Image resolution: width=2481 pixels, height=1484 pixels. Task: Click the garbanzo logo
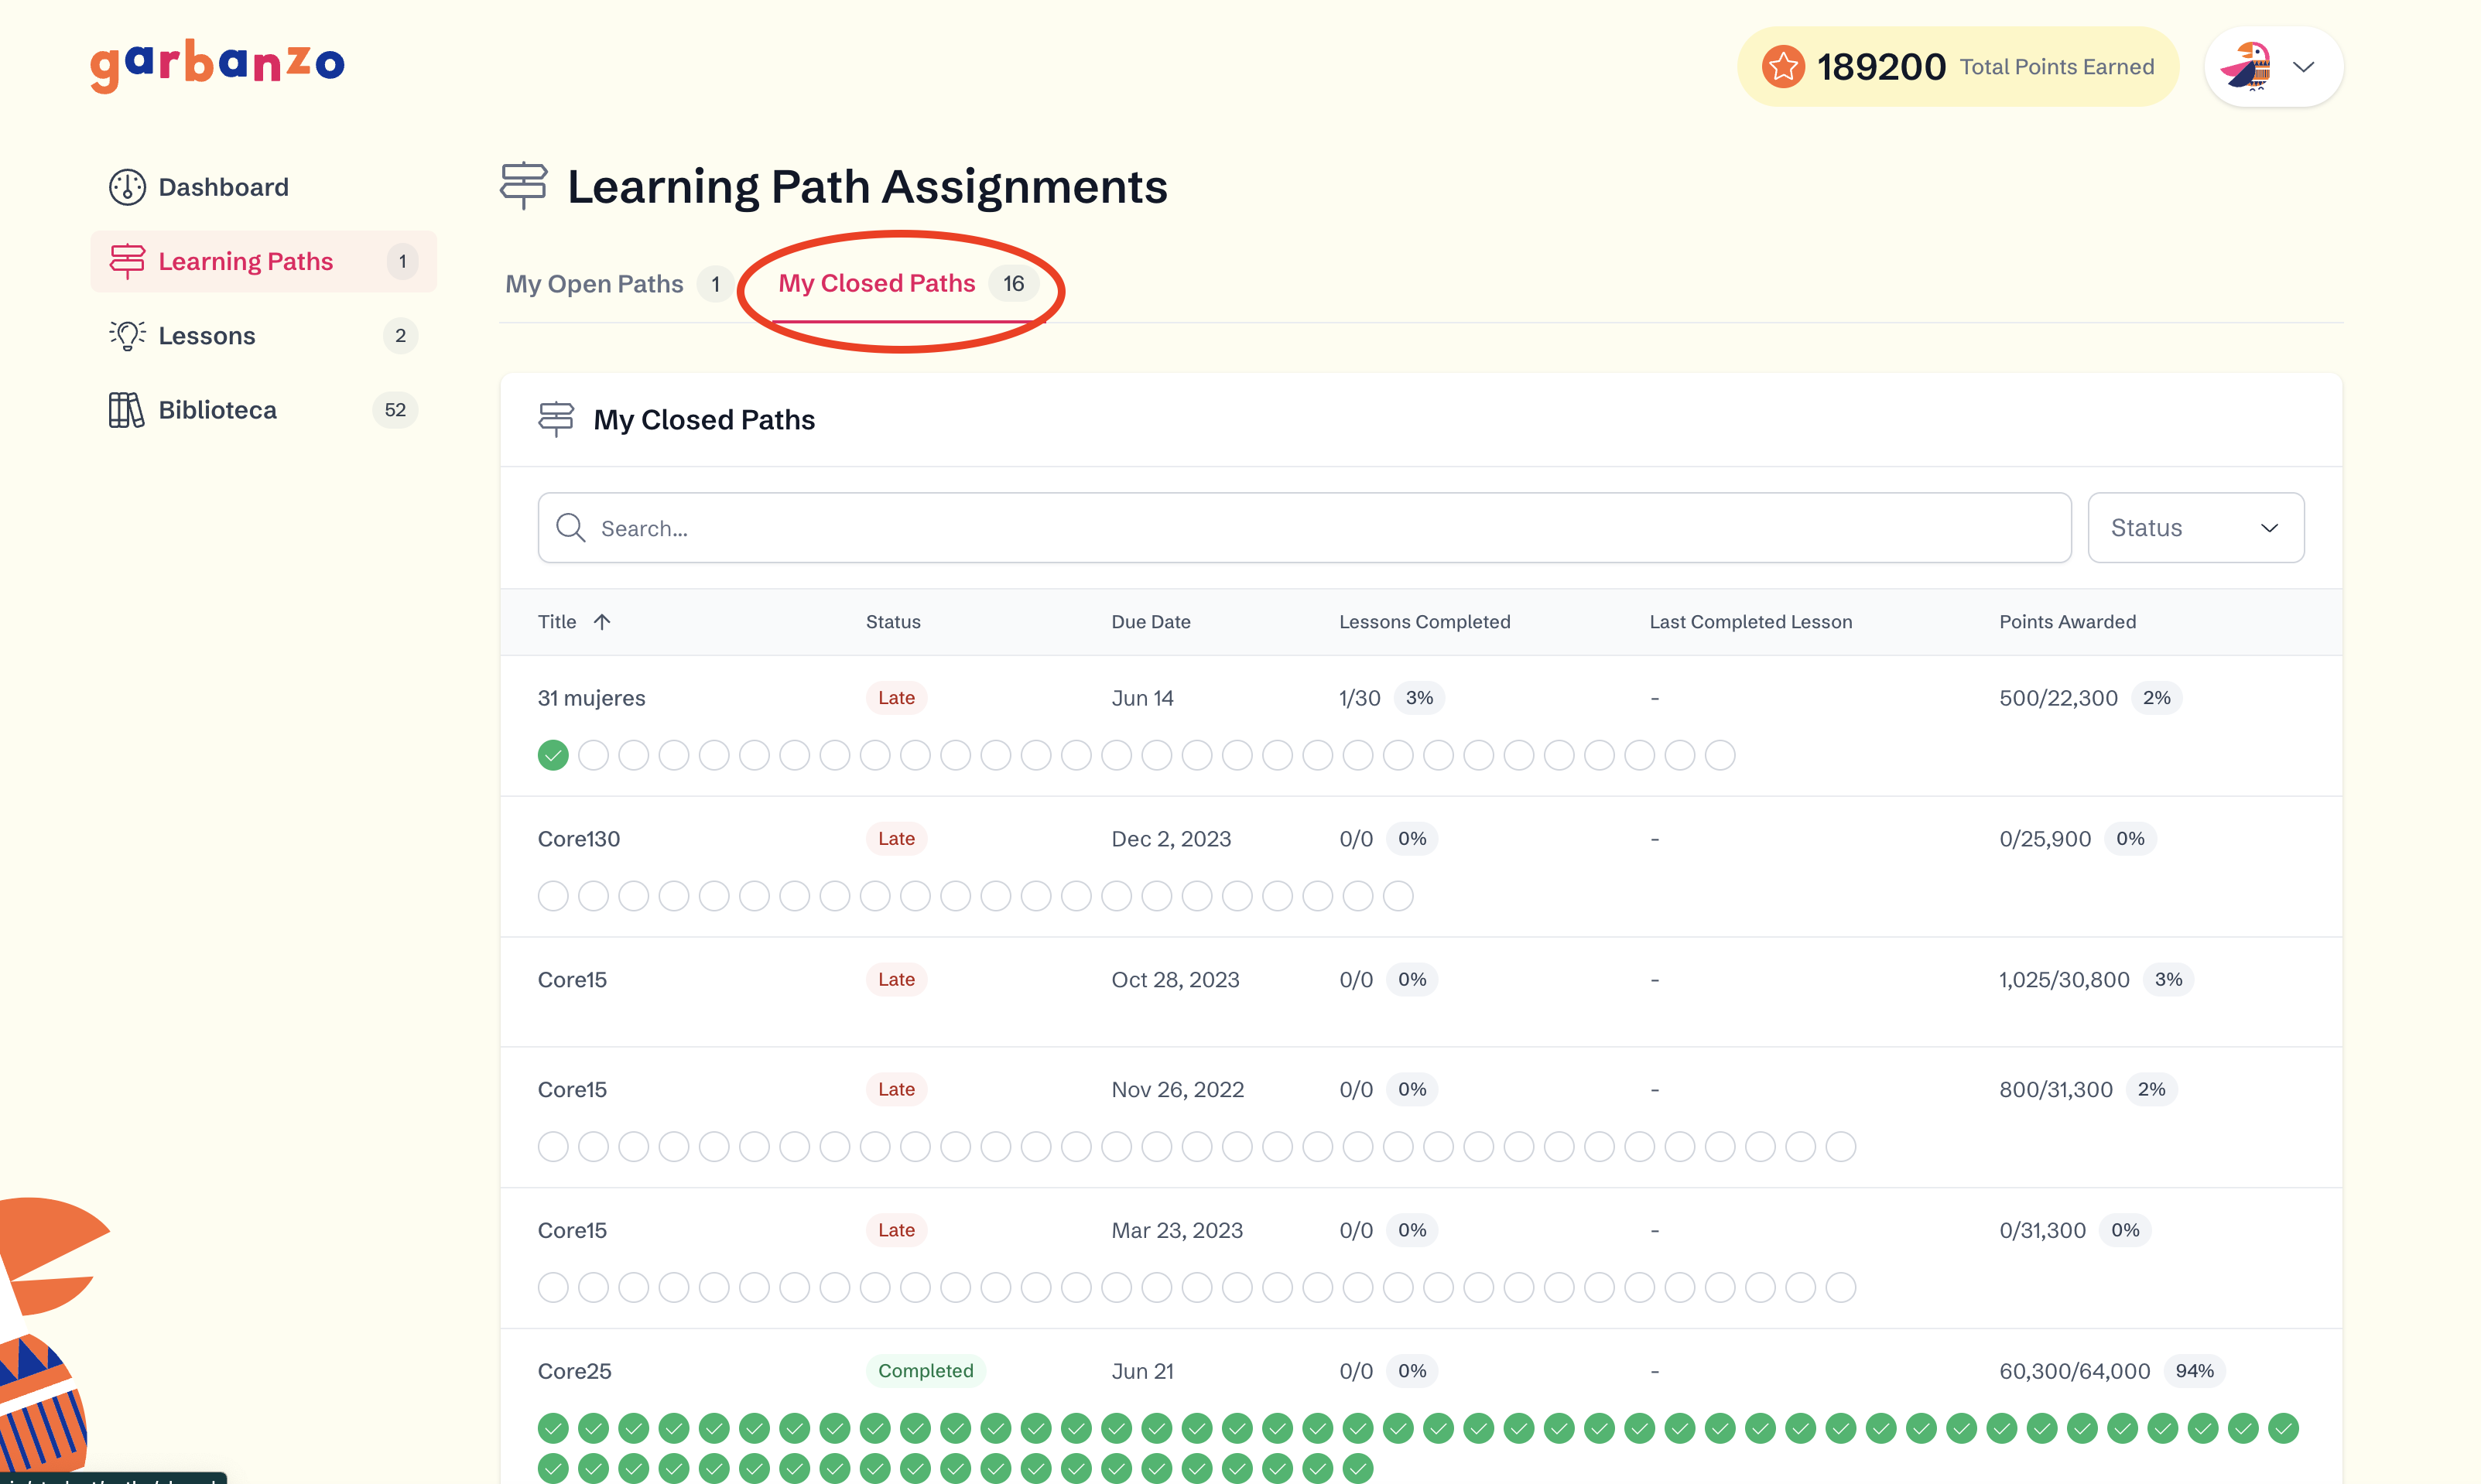pos(217,65)
